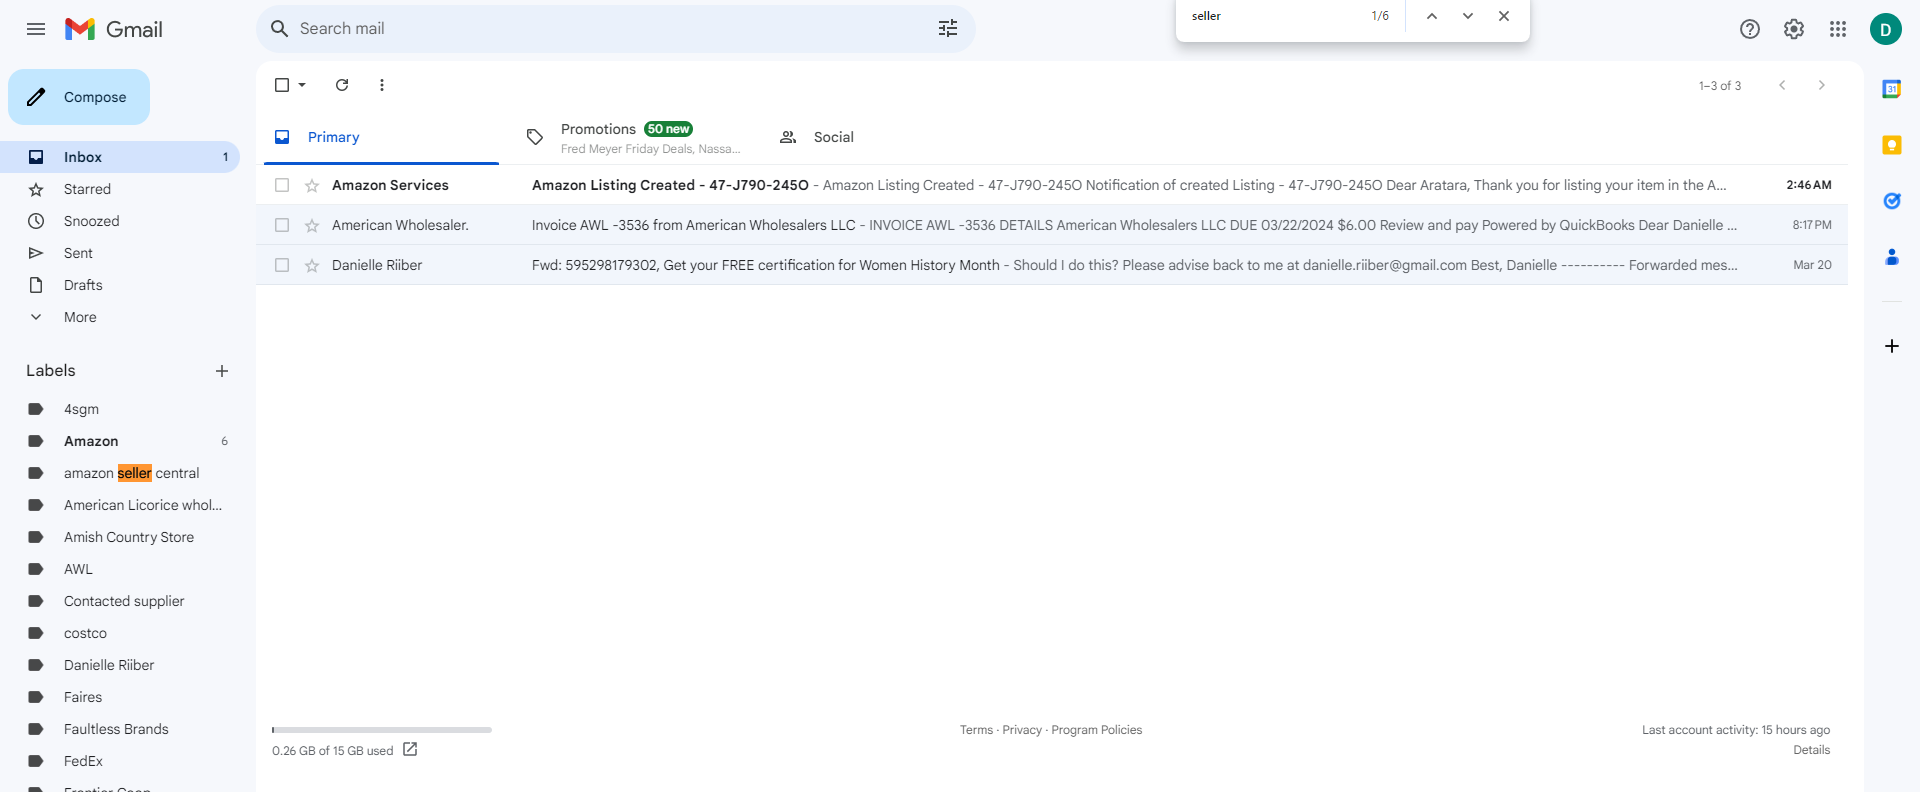Viewport: 1920px width, 792px height.
Task: Star the Danielle Riiber email
Action: point(312,265)
